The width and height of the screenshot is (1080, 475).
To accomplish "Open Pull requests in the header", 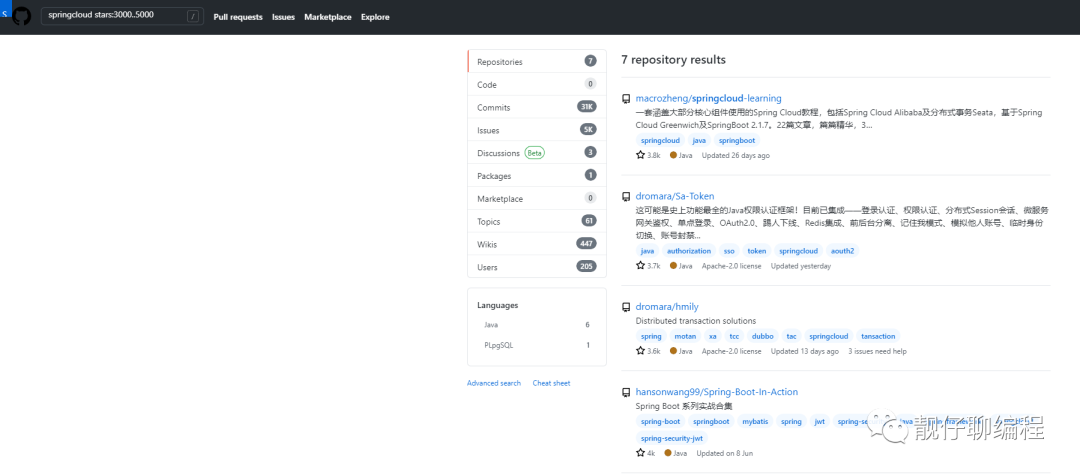I will pos(238,17).
